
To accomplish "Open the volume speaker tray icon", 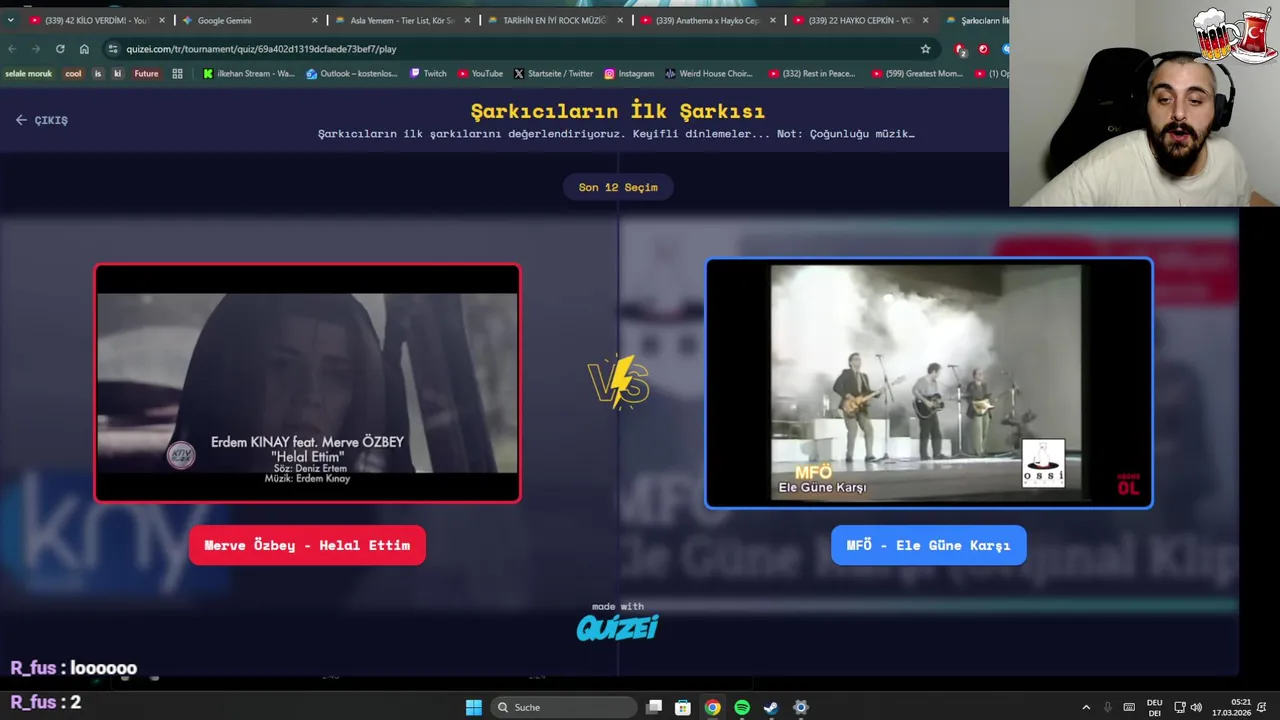I will tap(1196, 707).
